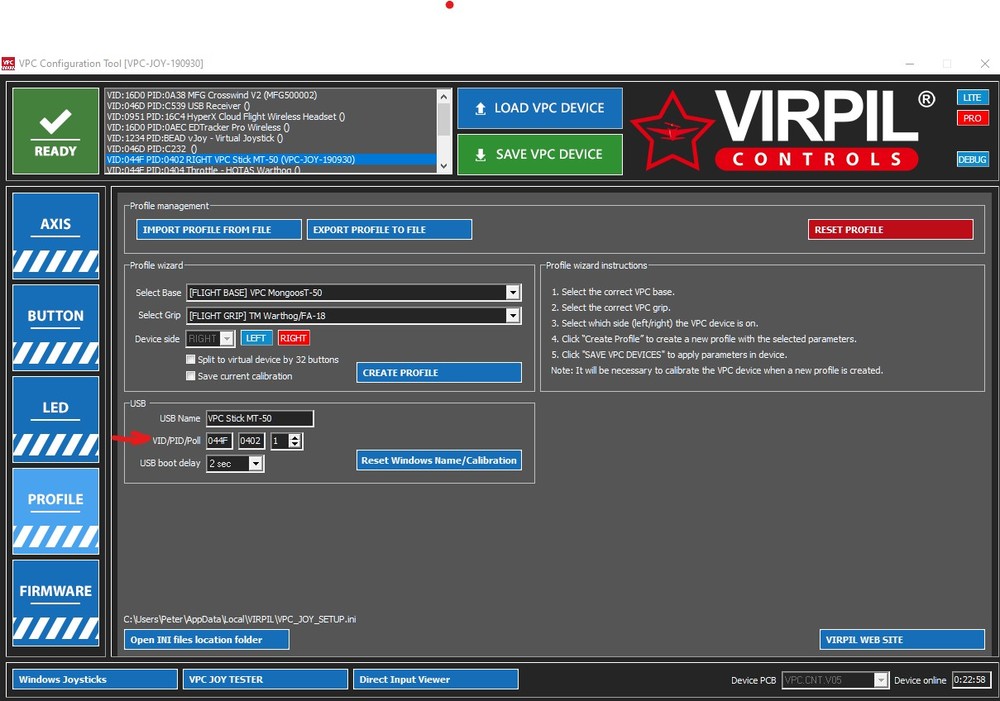Launch VPC JOY TESTER

pos(265,679)
